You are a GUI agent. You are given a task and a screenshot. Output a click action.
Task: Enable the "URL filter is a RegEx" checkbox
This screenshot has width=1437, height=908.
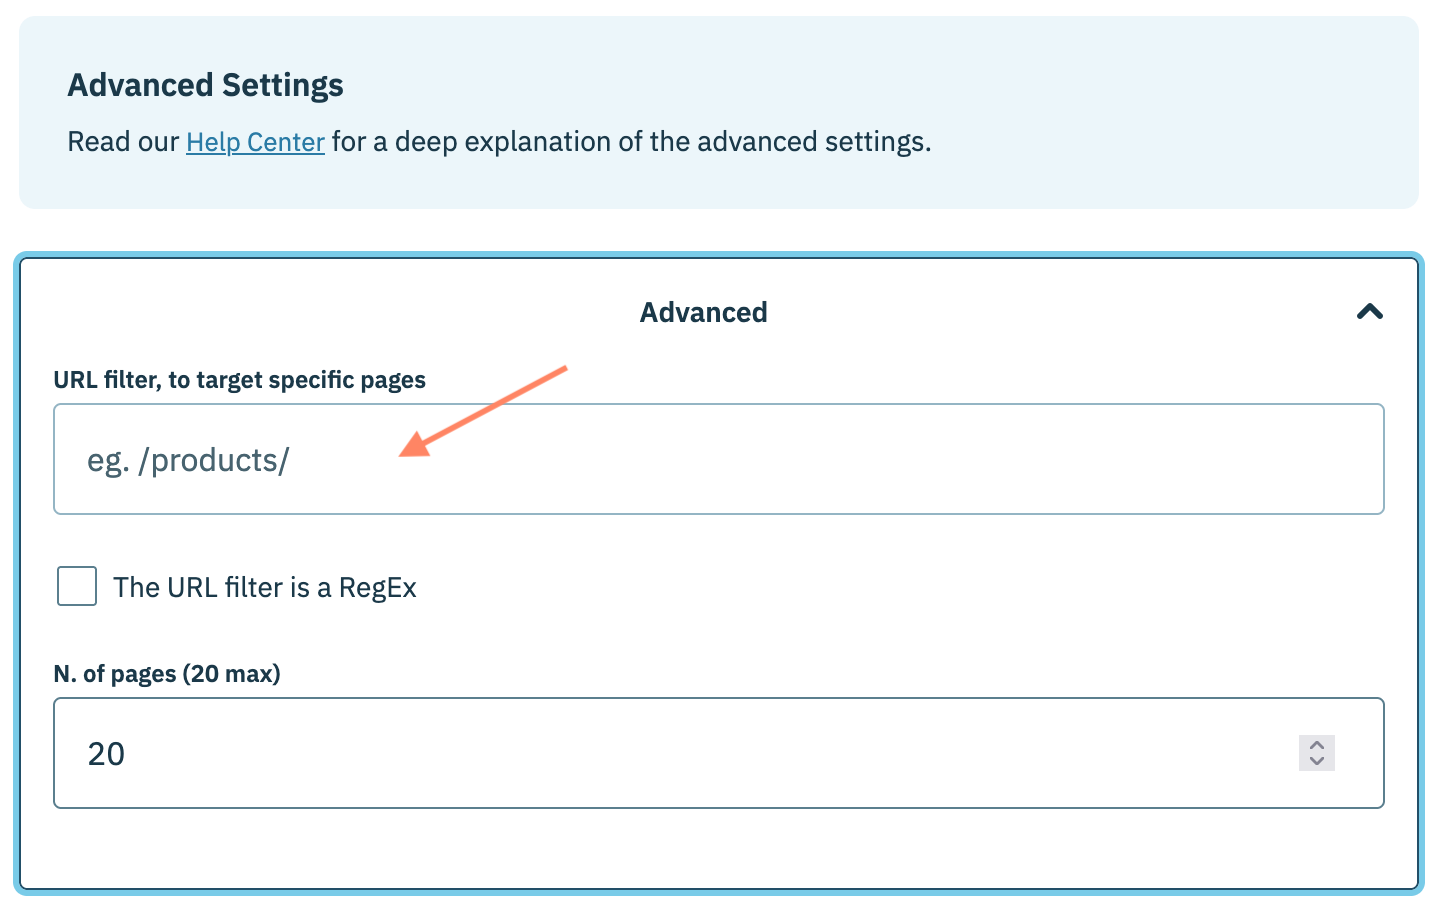click(x=77, y=586)
